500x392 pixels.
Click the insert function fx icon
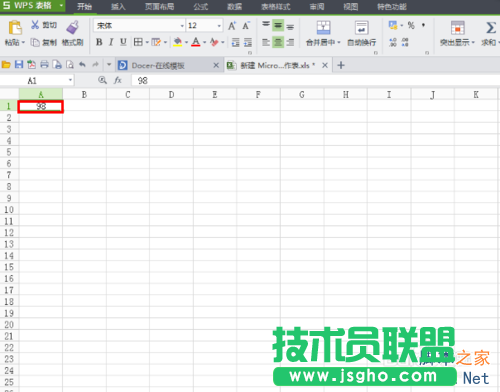(118, 80)
